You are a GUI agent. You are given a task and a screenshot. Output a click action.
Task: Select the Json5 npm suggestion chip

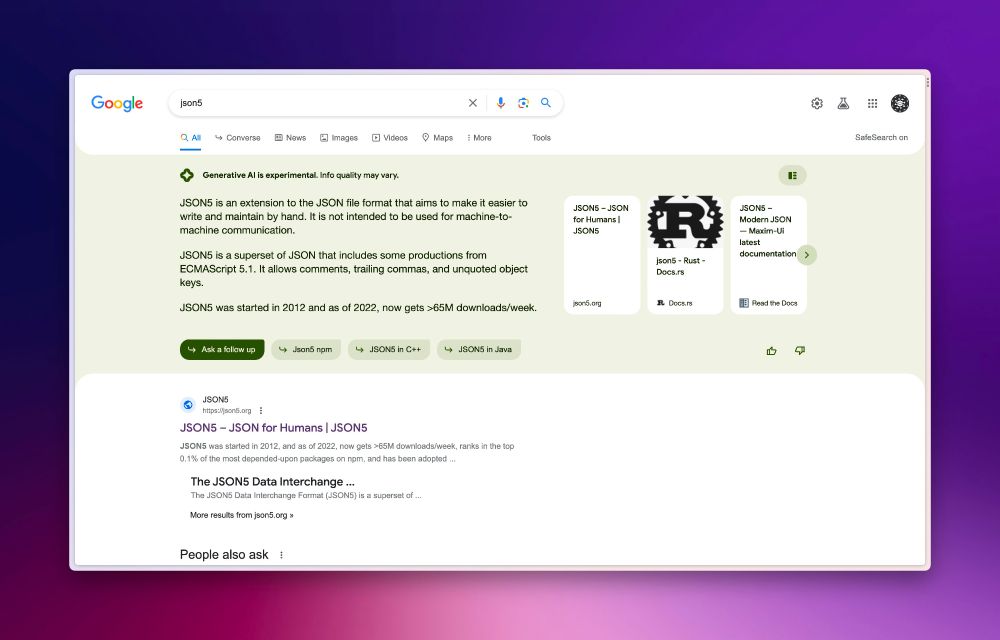pos(306,349)
